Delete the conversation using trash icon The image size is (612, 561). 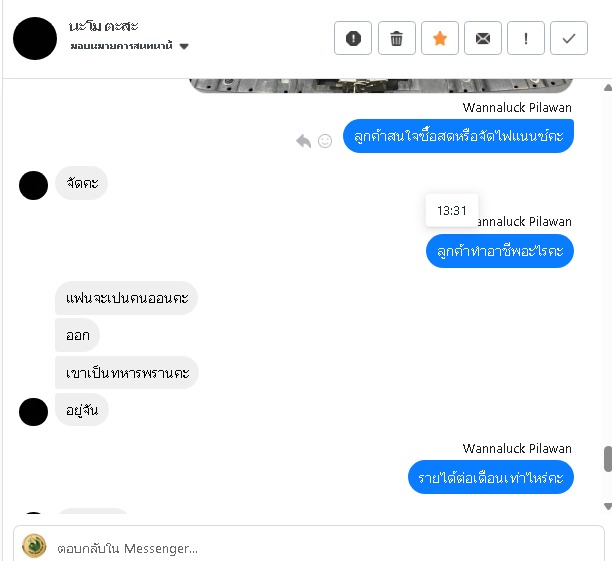pyautogui.click(x=397, y=38)
